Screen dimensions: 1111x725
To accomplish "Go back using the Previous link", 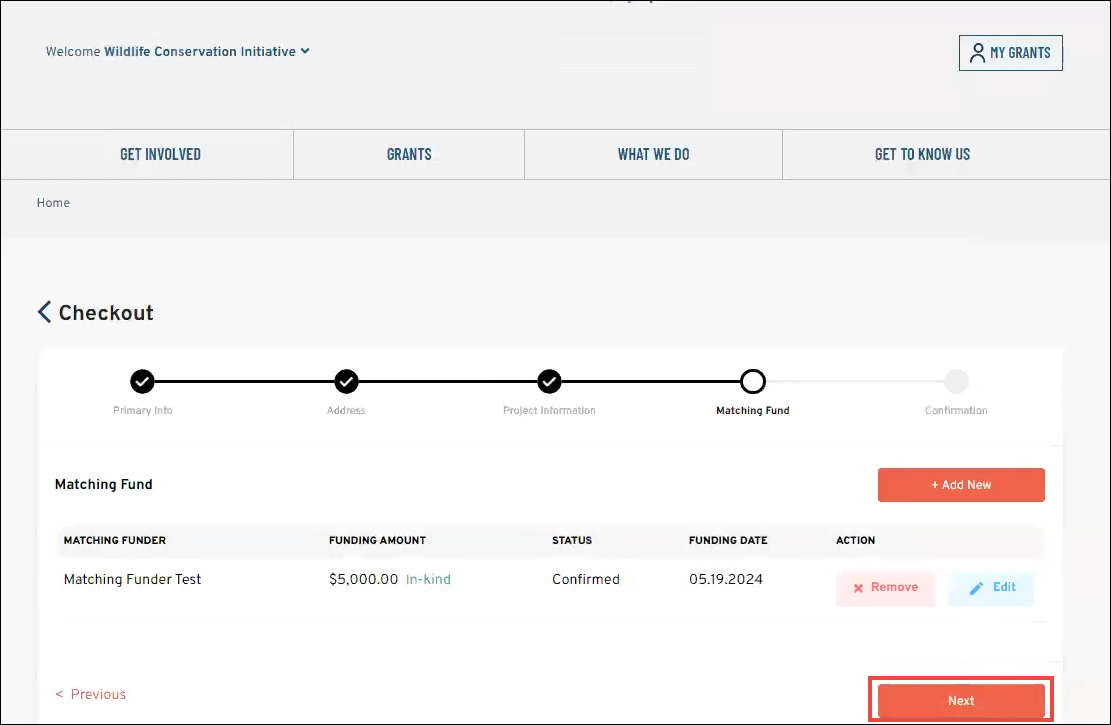I will 91,694.
